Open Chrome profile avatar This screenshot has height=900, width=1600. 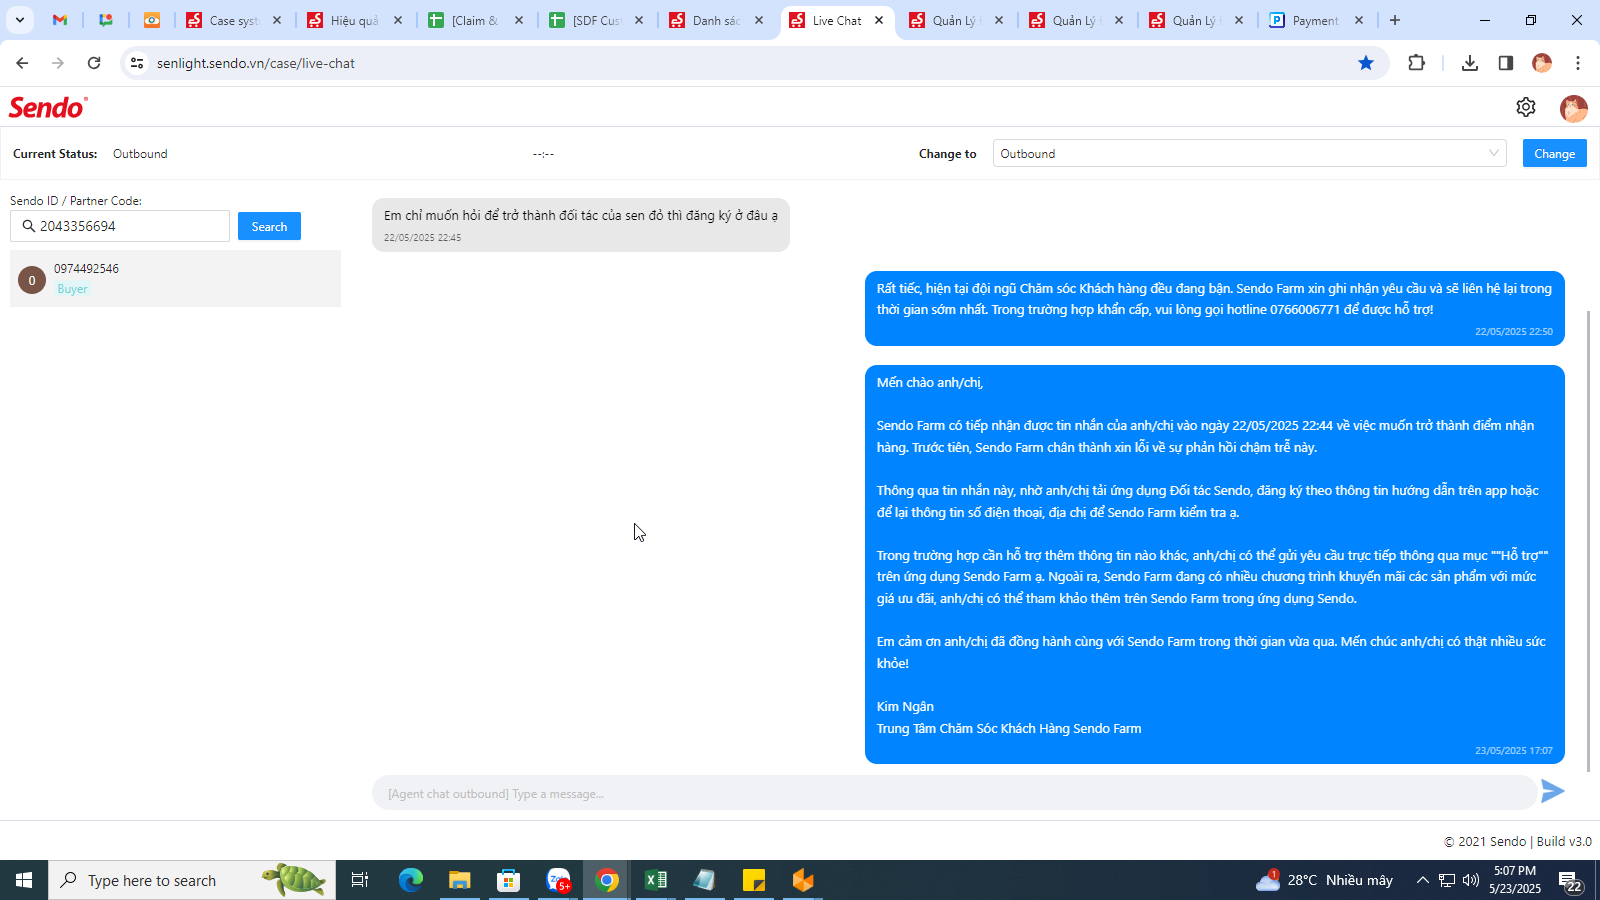(x=1542, y=63)
